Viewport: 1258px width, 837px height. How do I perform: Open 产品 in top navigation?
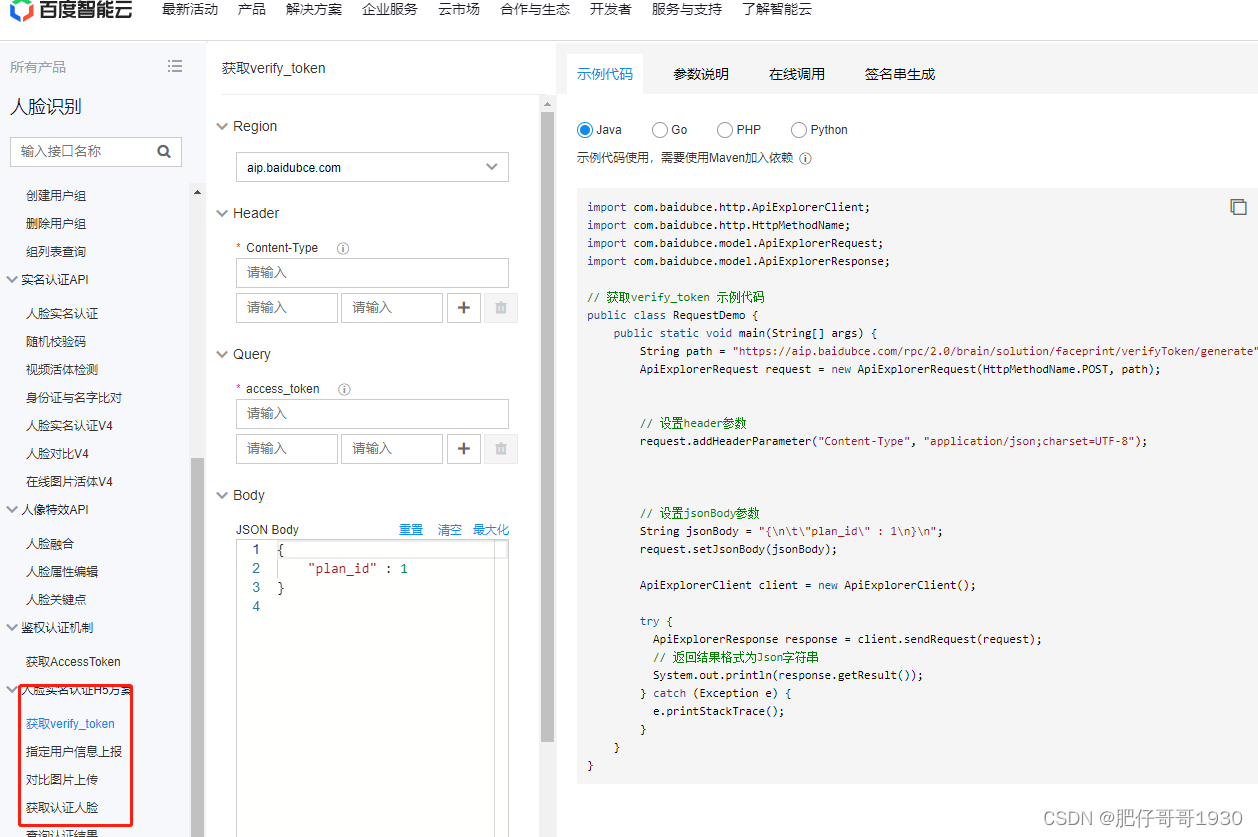pyautogui.click(x=252, y=9)
